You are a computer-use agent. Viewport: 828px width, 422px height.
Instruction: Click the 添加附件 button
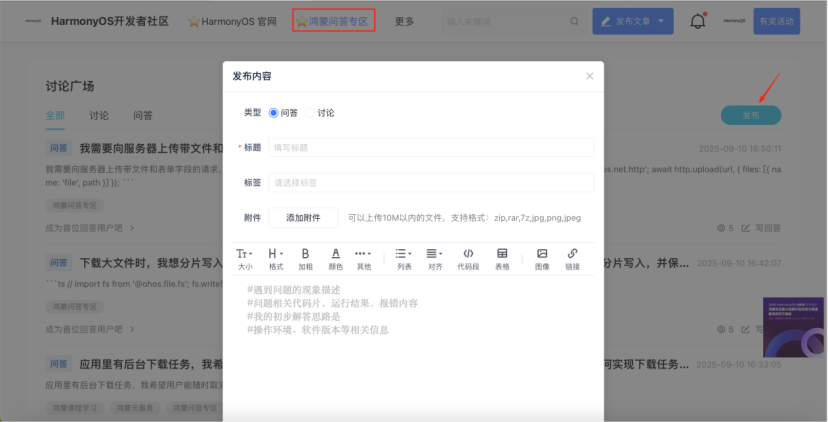[x=303, y=218]
